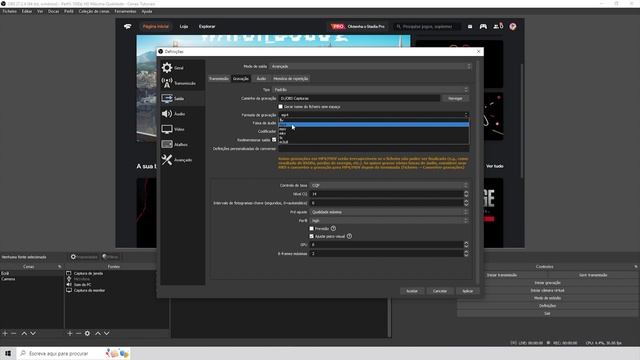The height and width of the screenshot is (360, 640).
Task: Enable the Previsão checkbox
Action: click(311, 229)
